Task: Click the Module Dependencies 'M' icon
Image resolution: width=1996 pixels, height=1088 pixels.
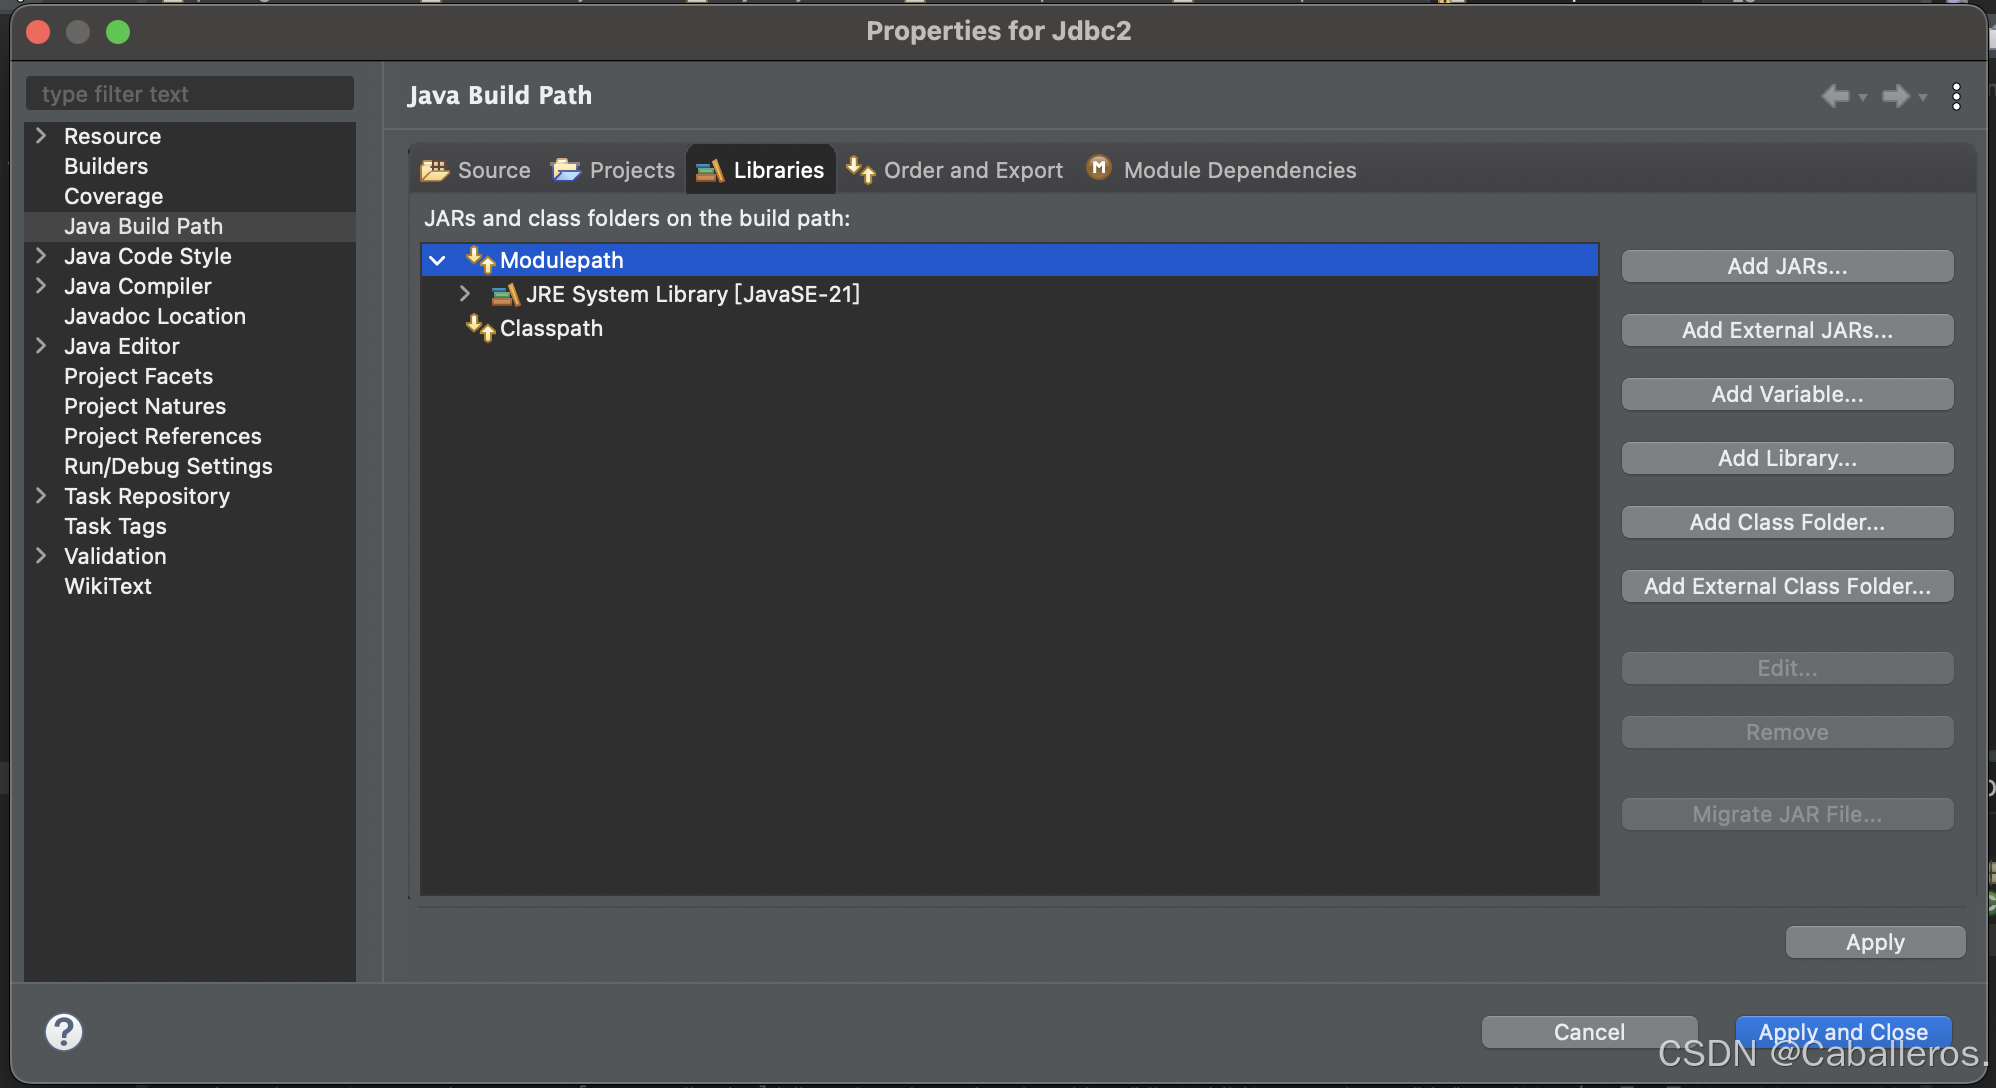Action: [1098, 168]
